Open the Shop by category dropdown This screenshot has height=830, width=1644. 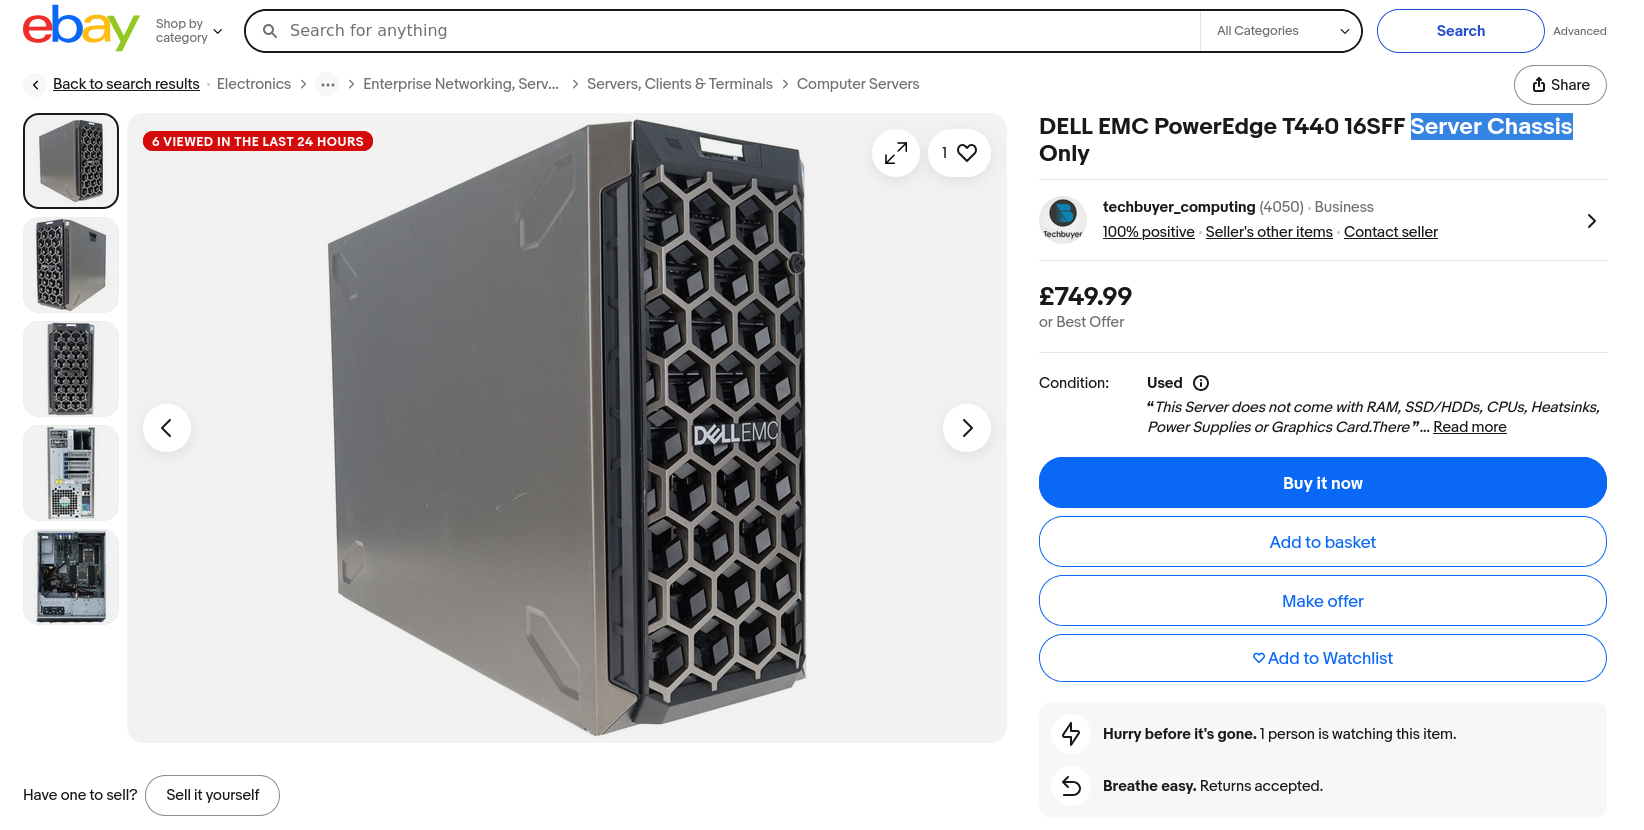(x=189, y=31)
